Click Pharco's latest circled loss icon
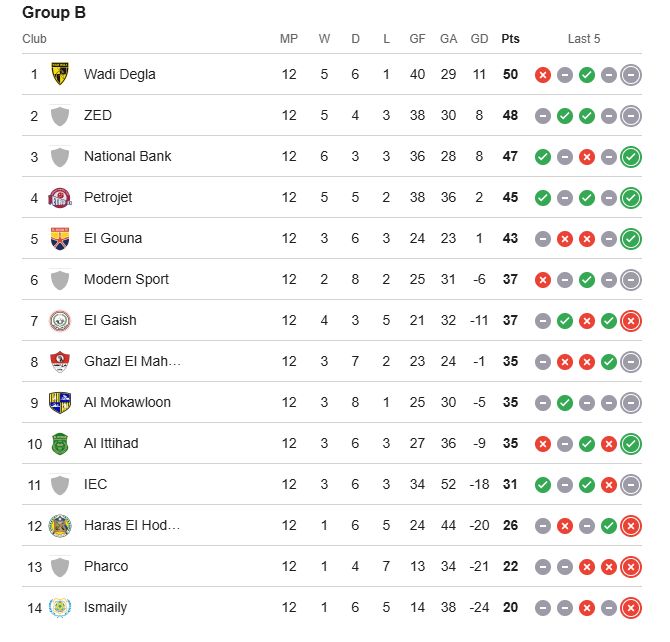Image resolution: width=670 pixels, height=642 pixels. point(631,567)
